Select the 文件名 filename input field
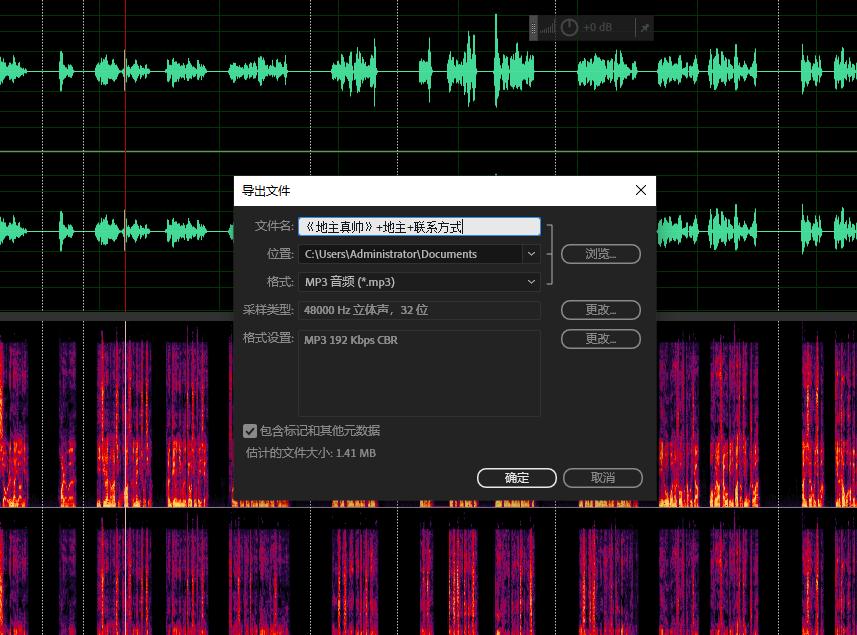The width and height of the screenshot is (857, 635). click(x=420, y=226)
